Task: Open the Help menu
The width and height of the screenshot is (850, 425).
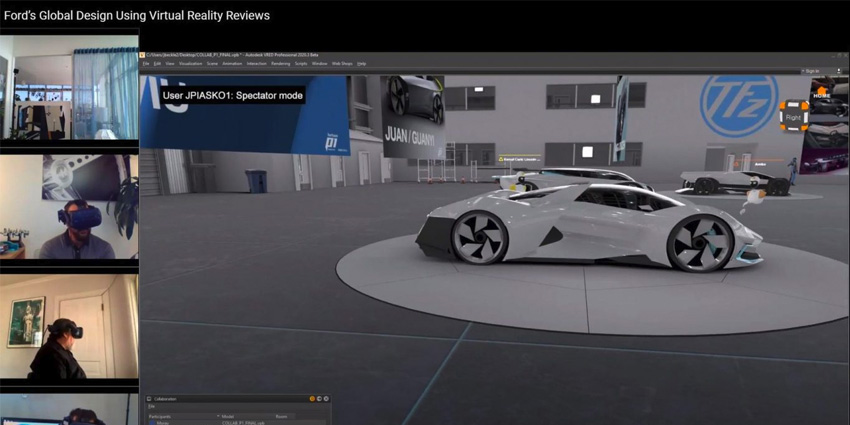Action: pyautogui.click(x=362, y=63)
